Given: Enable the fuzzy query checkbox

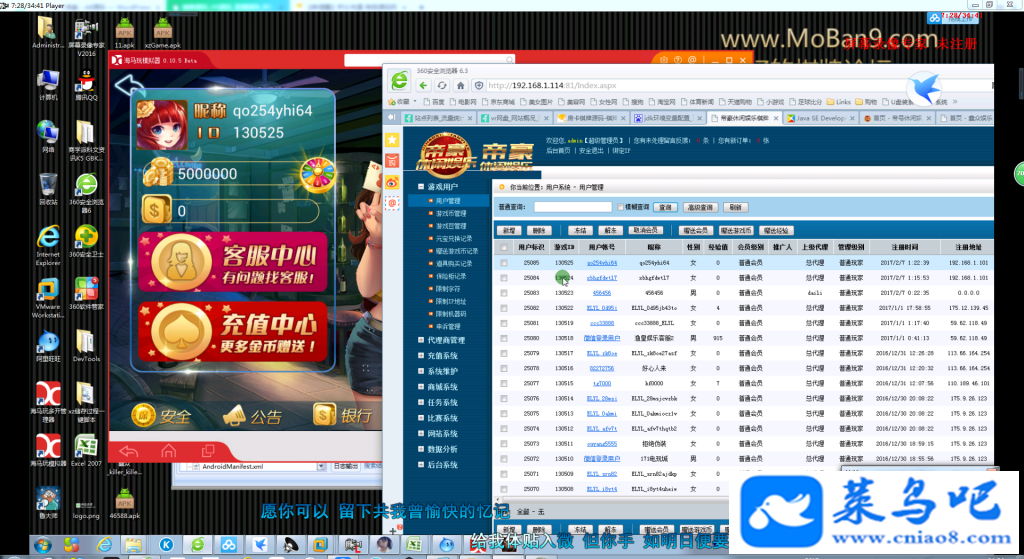Looking at the screenshot, I should pyautogui.click(x=620, y=207).
